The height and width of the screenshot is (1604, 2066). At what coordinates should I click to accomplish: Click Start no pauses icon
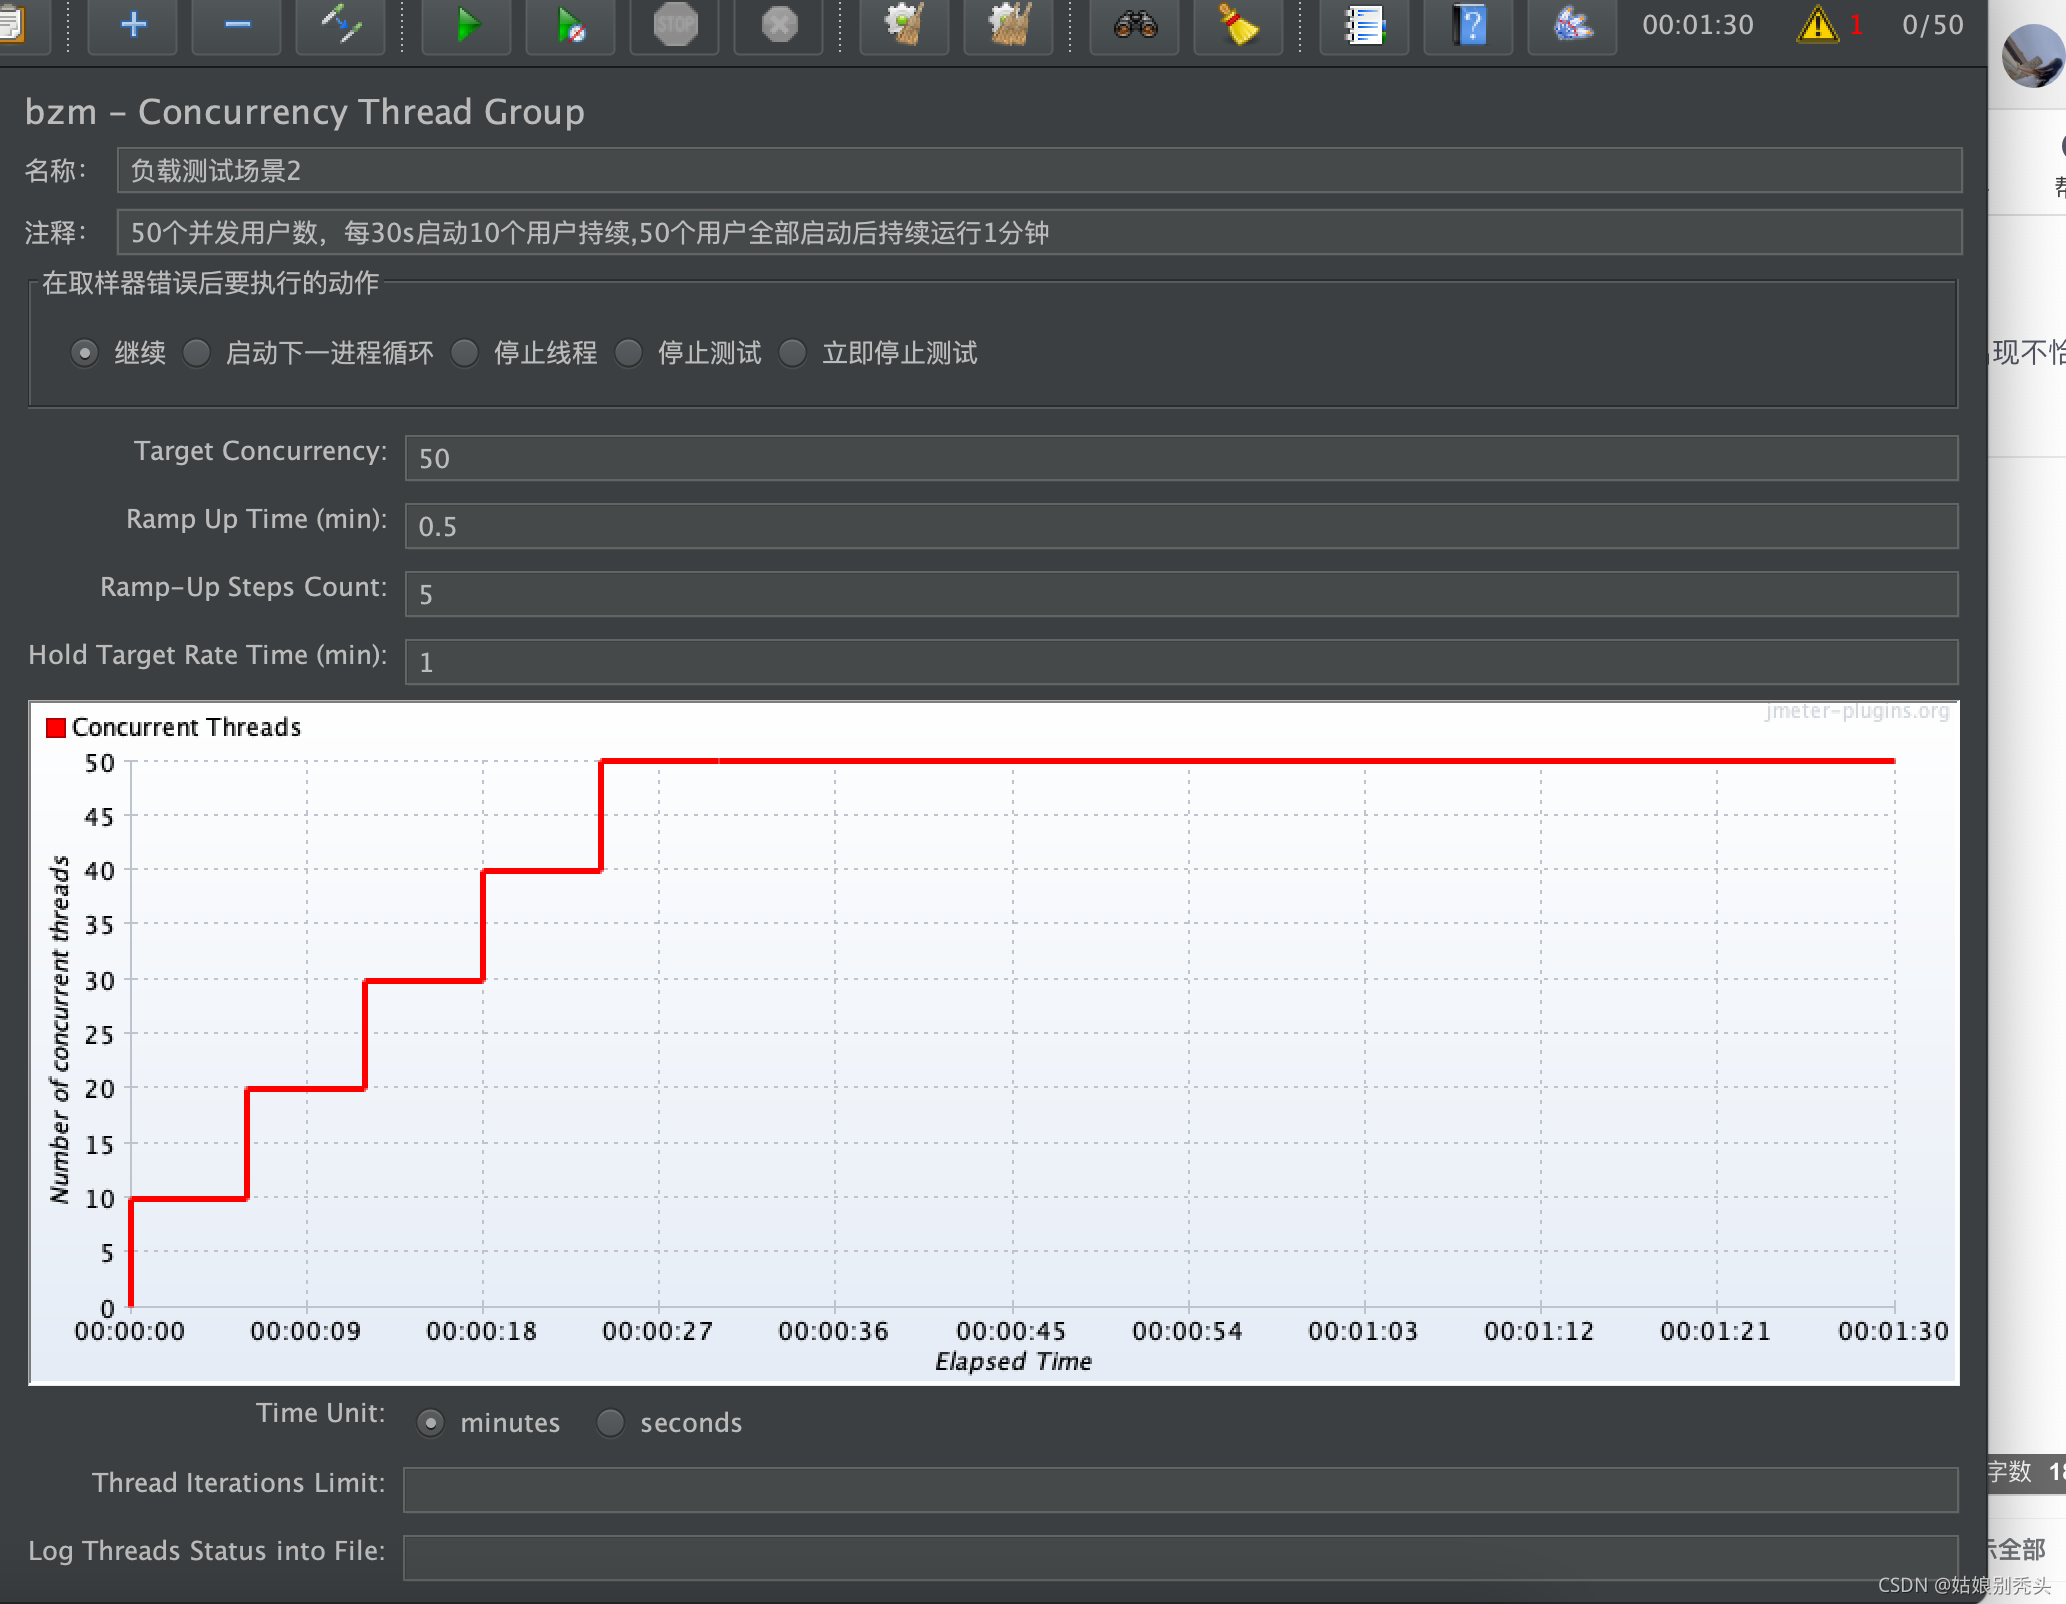click(x=571, y=25)
